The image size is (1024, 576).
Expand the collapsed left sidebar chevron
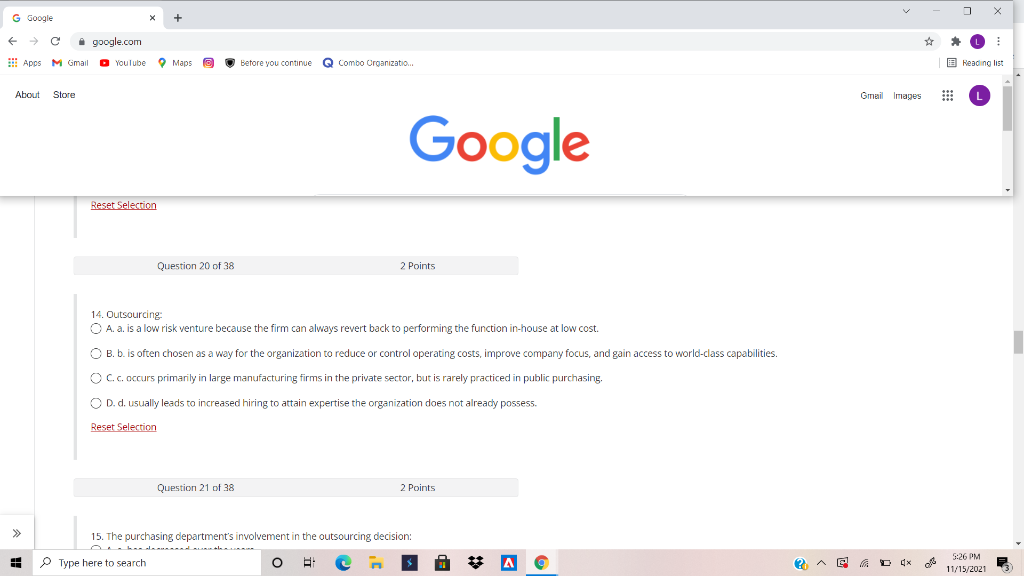[x=16, y=531]
